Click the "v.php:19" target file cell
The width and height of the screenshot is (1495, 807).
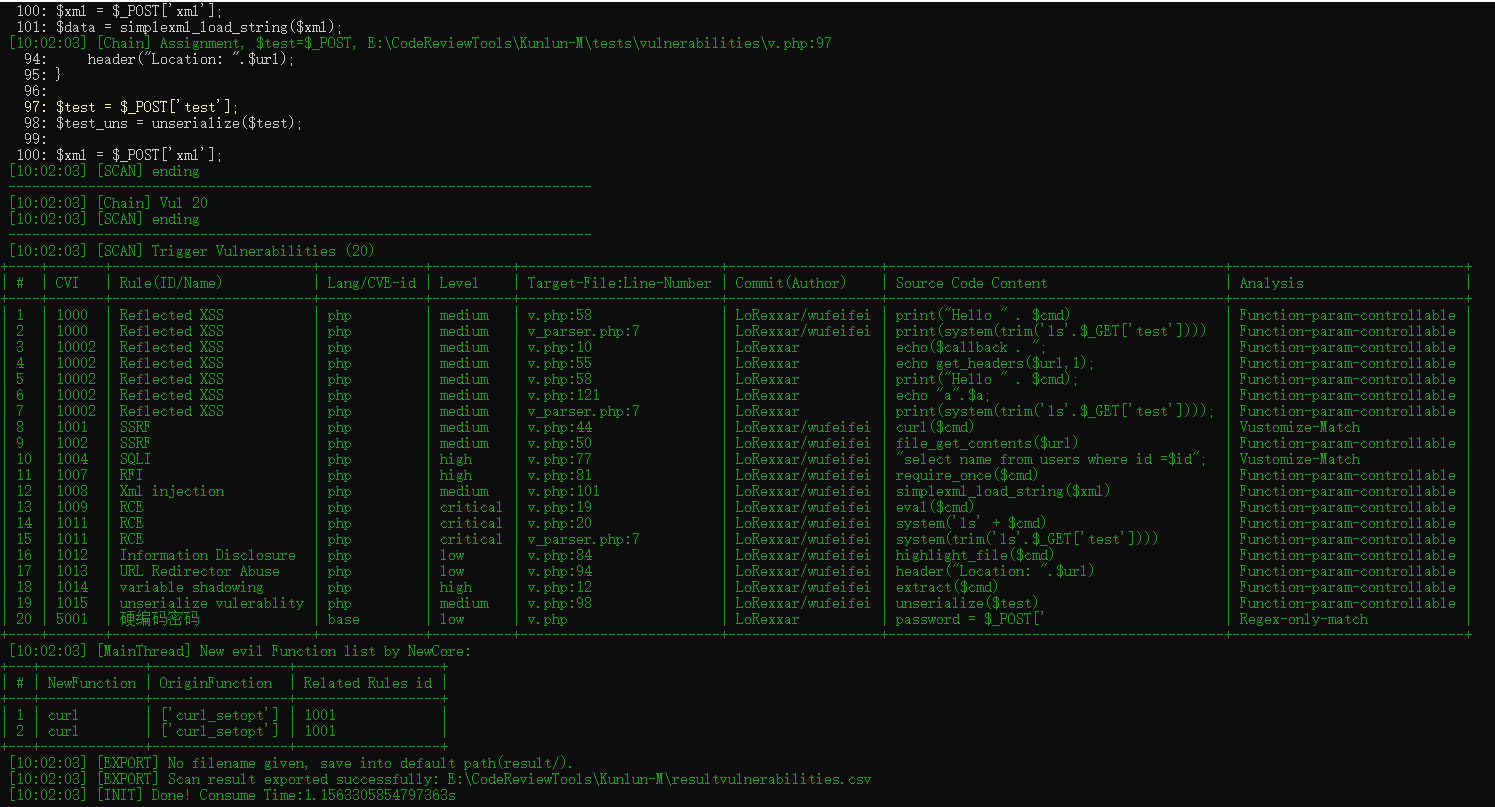pos(559,507)
